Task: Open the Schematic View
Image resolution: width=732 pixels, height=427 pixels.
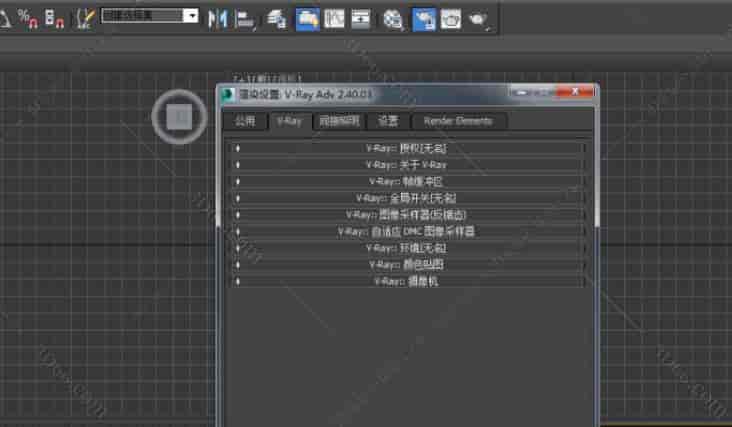Action: (x=361, y=18)
